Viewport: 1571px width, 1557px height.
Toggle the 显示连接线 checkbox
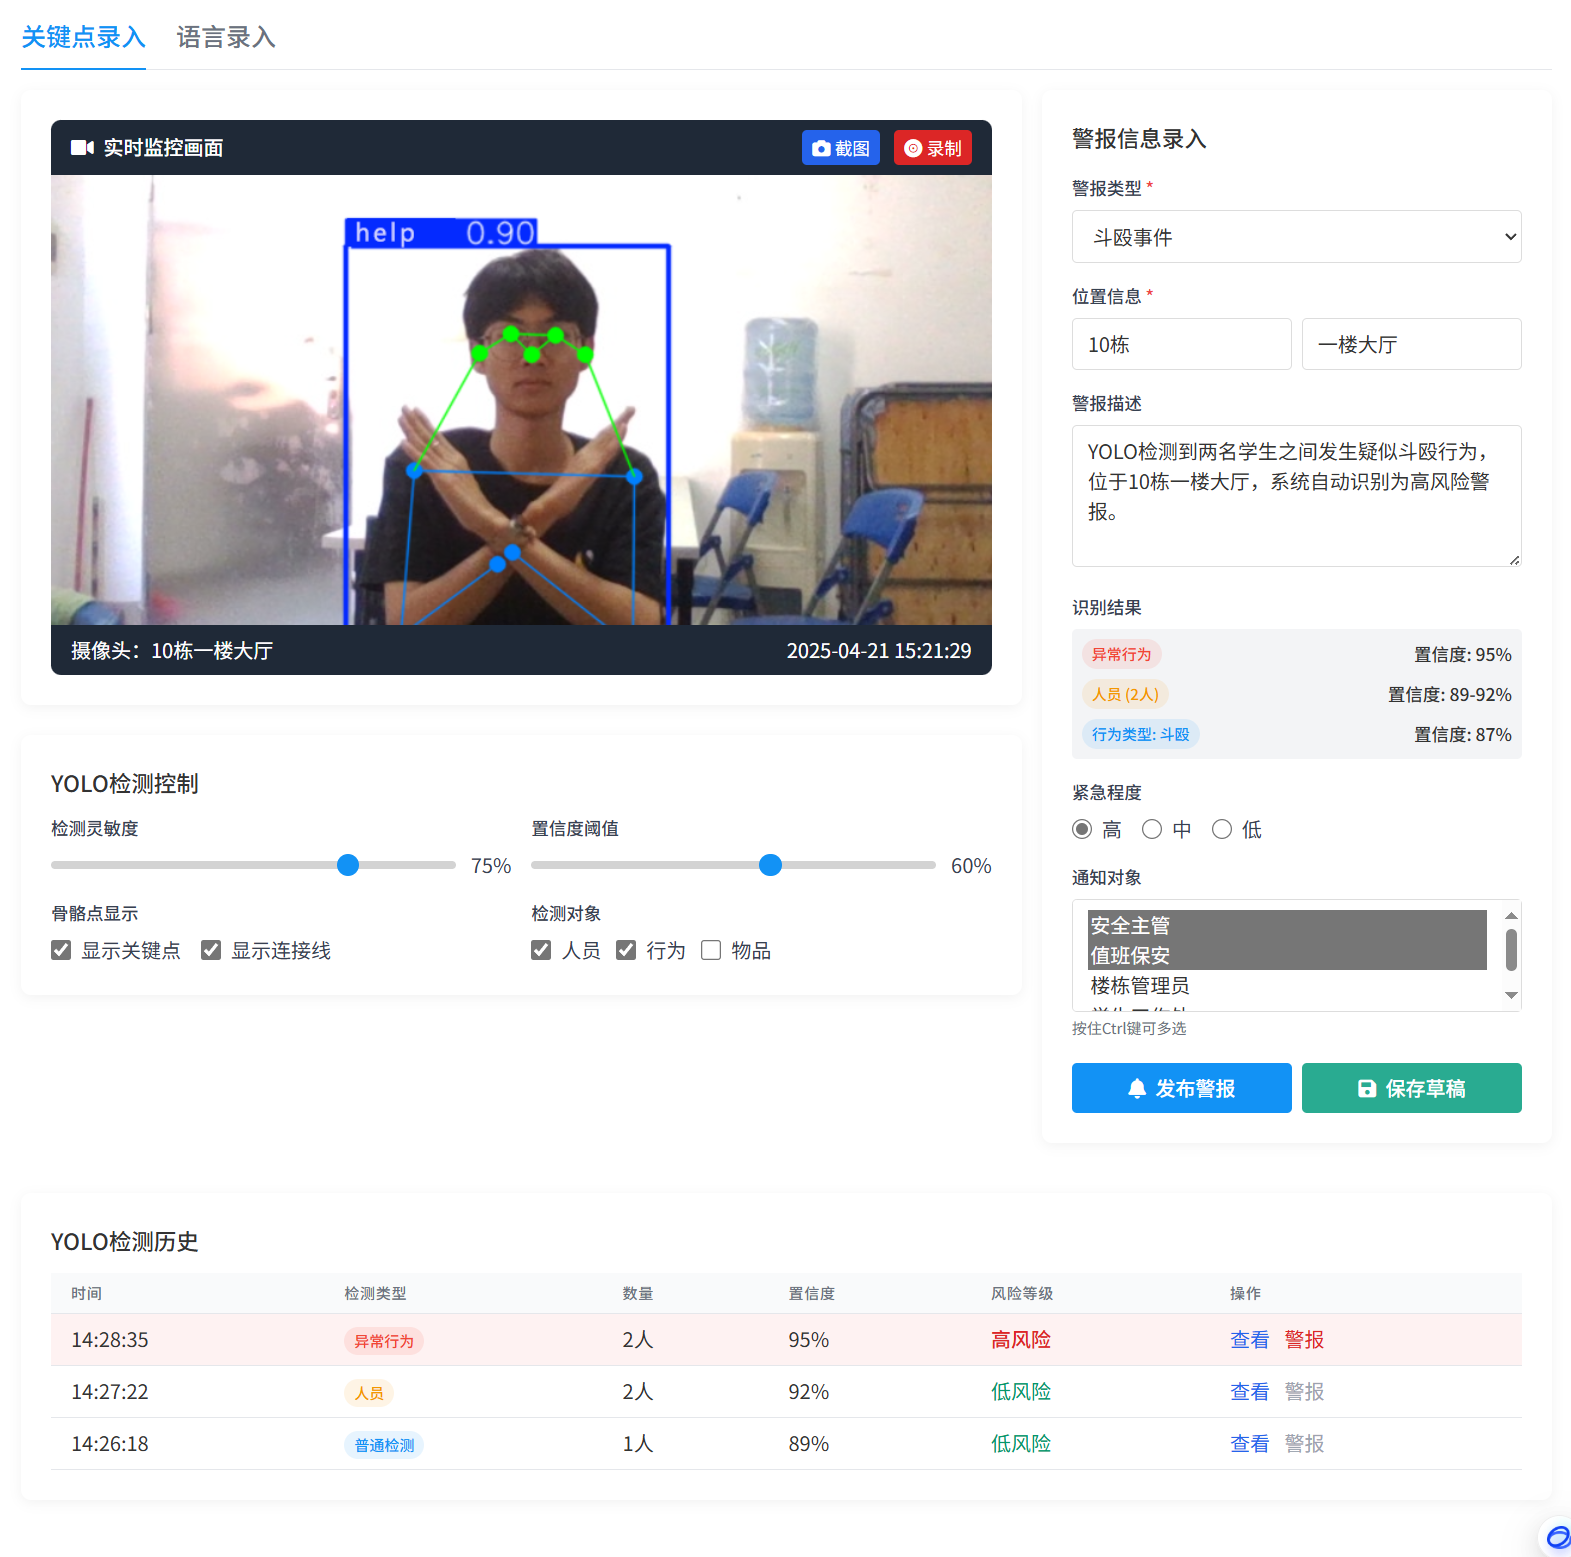pos(211,950)
